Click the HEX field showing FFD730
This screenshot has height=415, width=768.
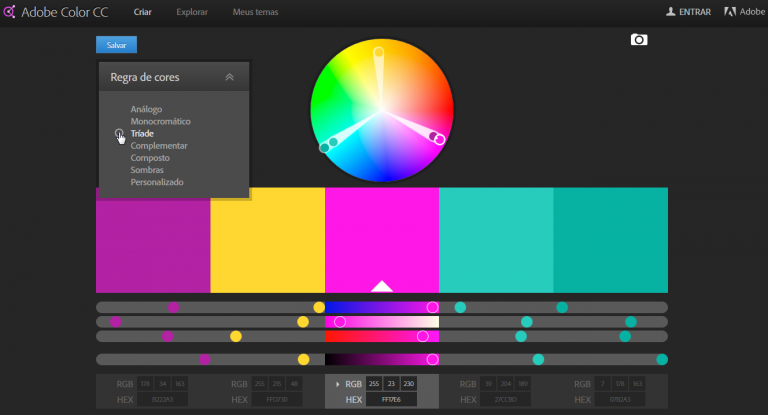(x=277, y=399)
